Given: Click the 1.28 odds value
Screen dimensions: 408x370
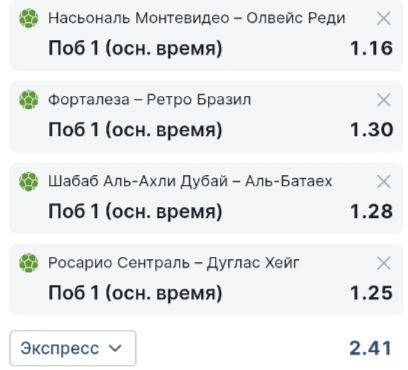Looking at the screenshot, I should pyautogui.click(x=372, y=212).
